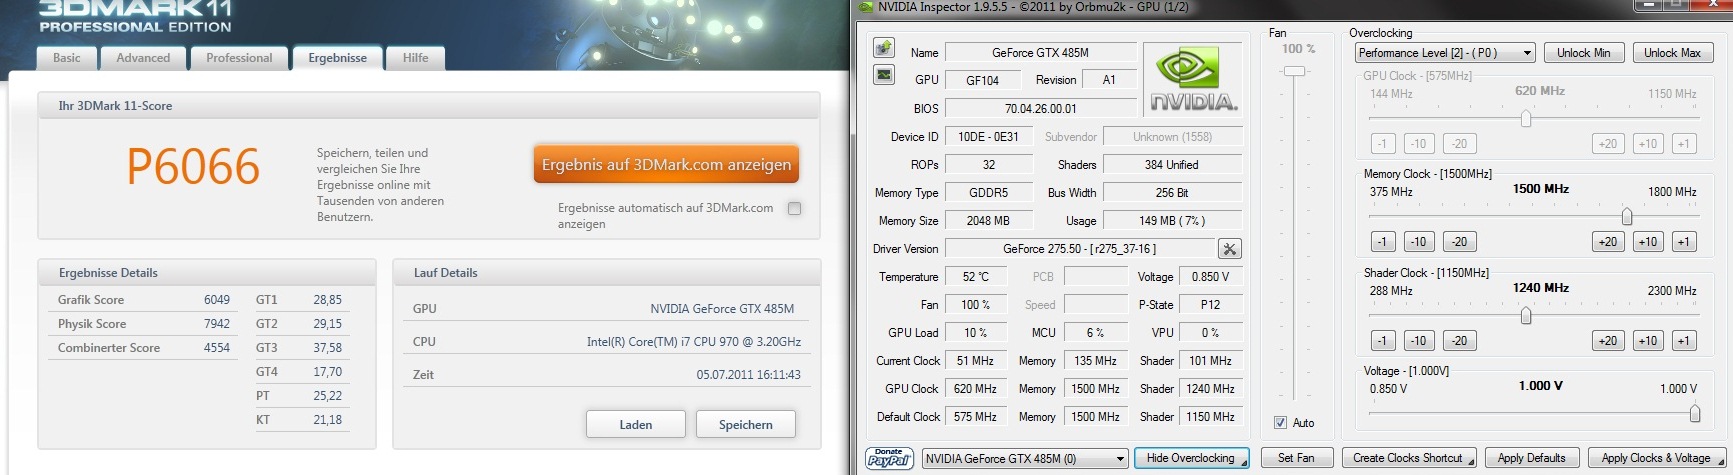Click the P-State value P12

[1210, 305]
